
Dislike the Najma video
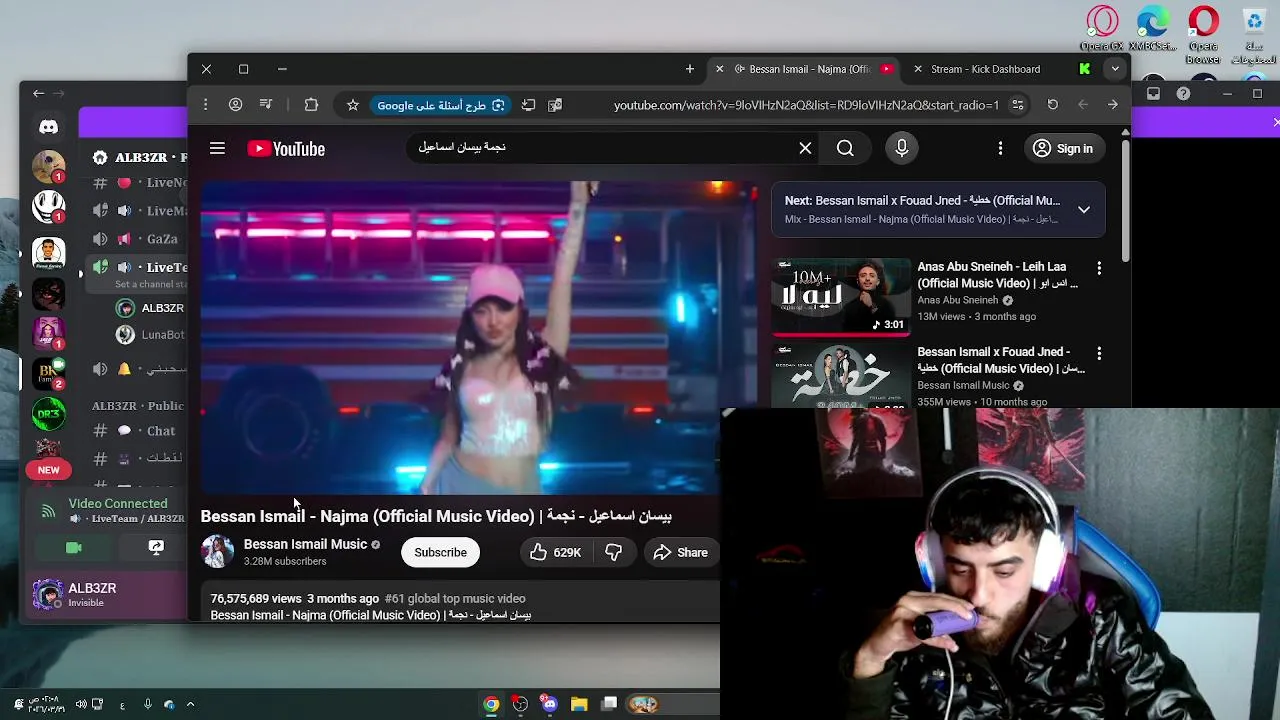tap(614, 552)
